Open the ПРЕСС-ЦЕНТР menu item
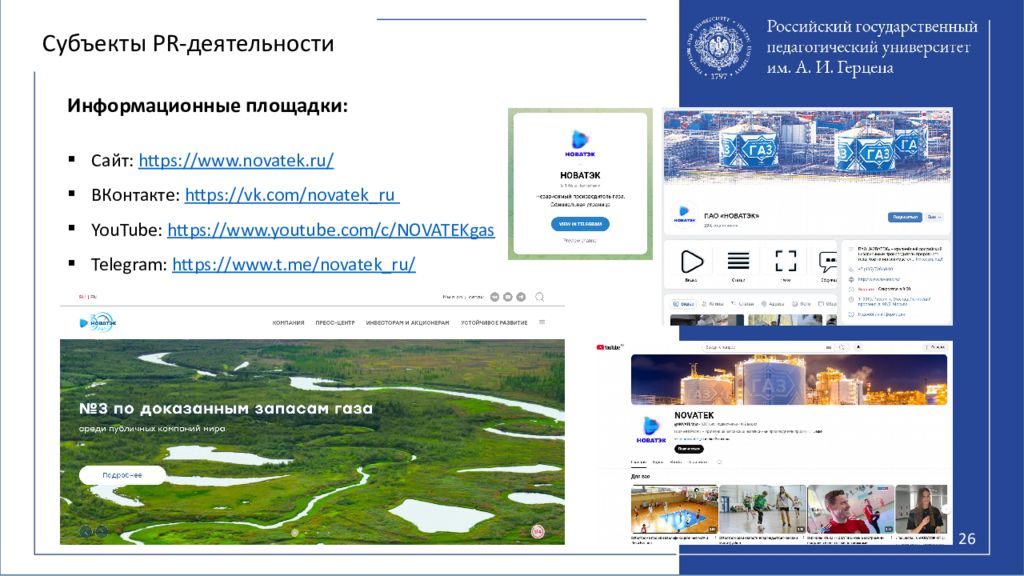1024x576 pixels. 335,323
